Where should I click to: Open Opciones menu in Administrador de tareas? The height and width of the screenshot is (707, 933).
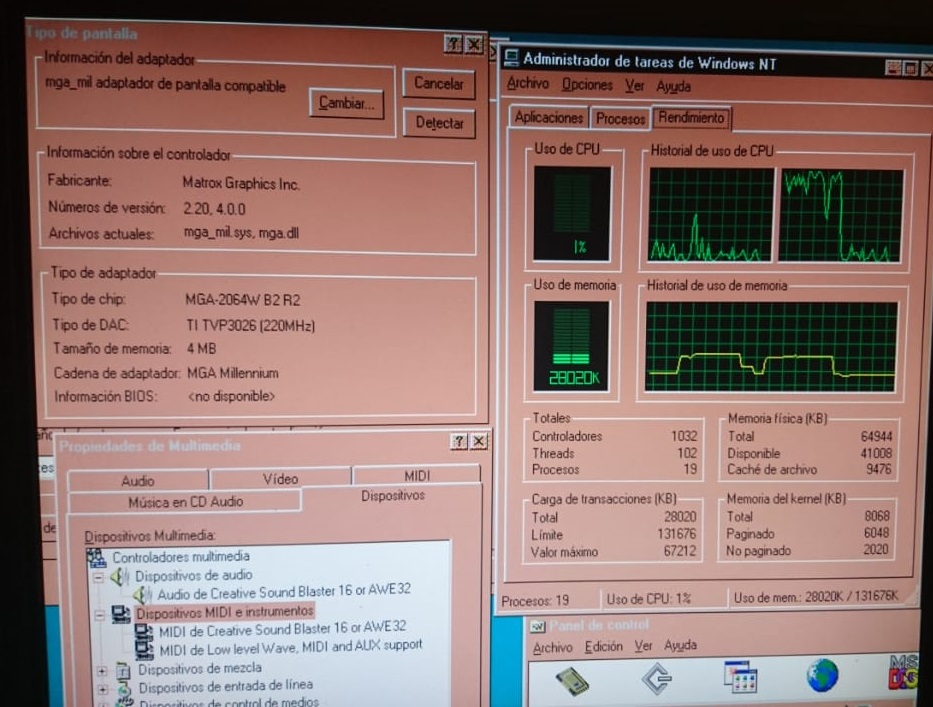(x=587, y=85)
